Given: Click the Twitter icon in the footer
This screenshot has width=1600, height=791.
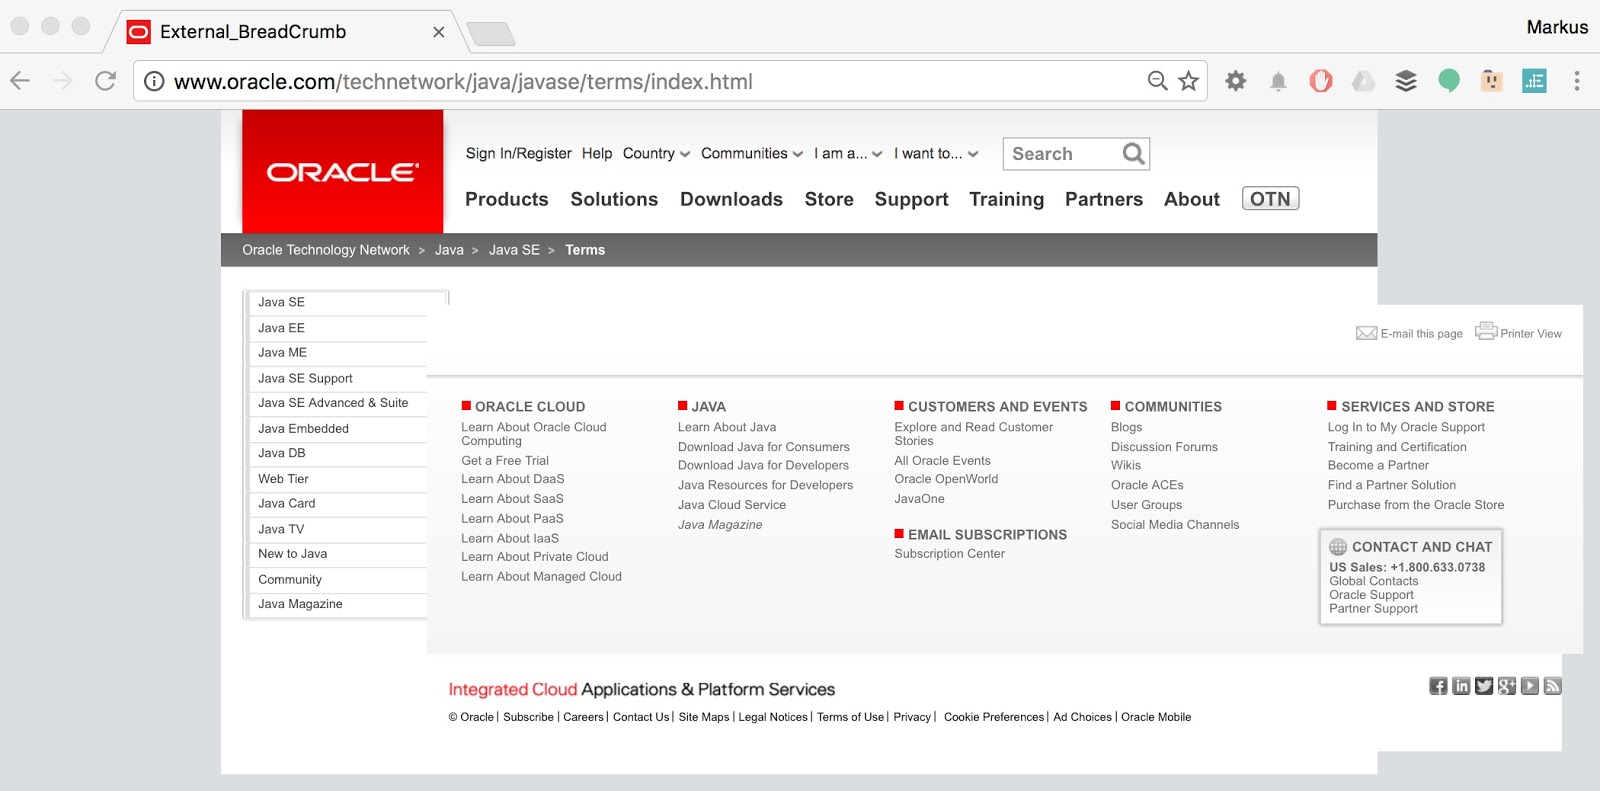Looking at the screenshot, I should pos(1484,686).
